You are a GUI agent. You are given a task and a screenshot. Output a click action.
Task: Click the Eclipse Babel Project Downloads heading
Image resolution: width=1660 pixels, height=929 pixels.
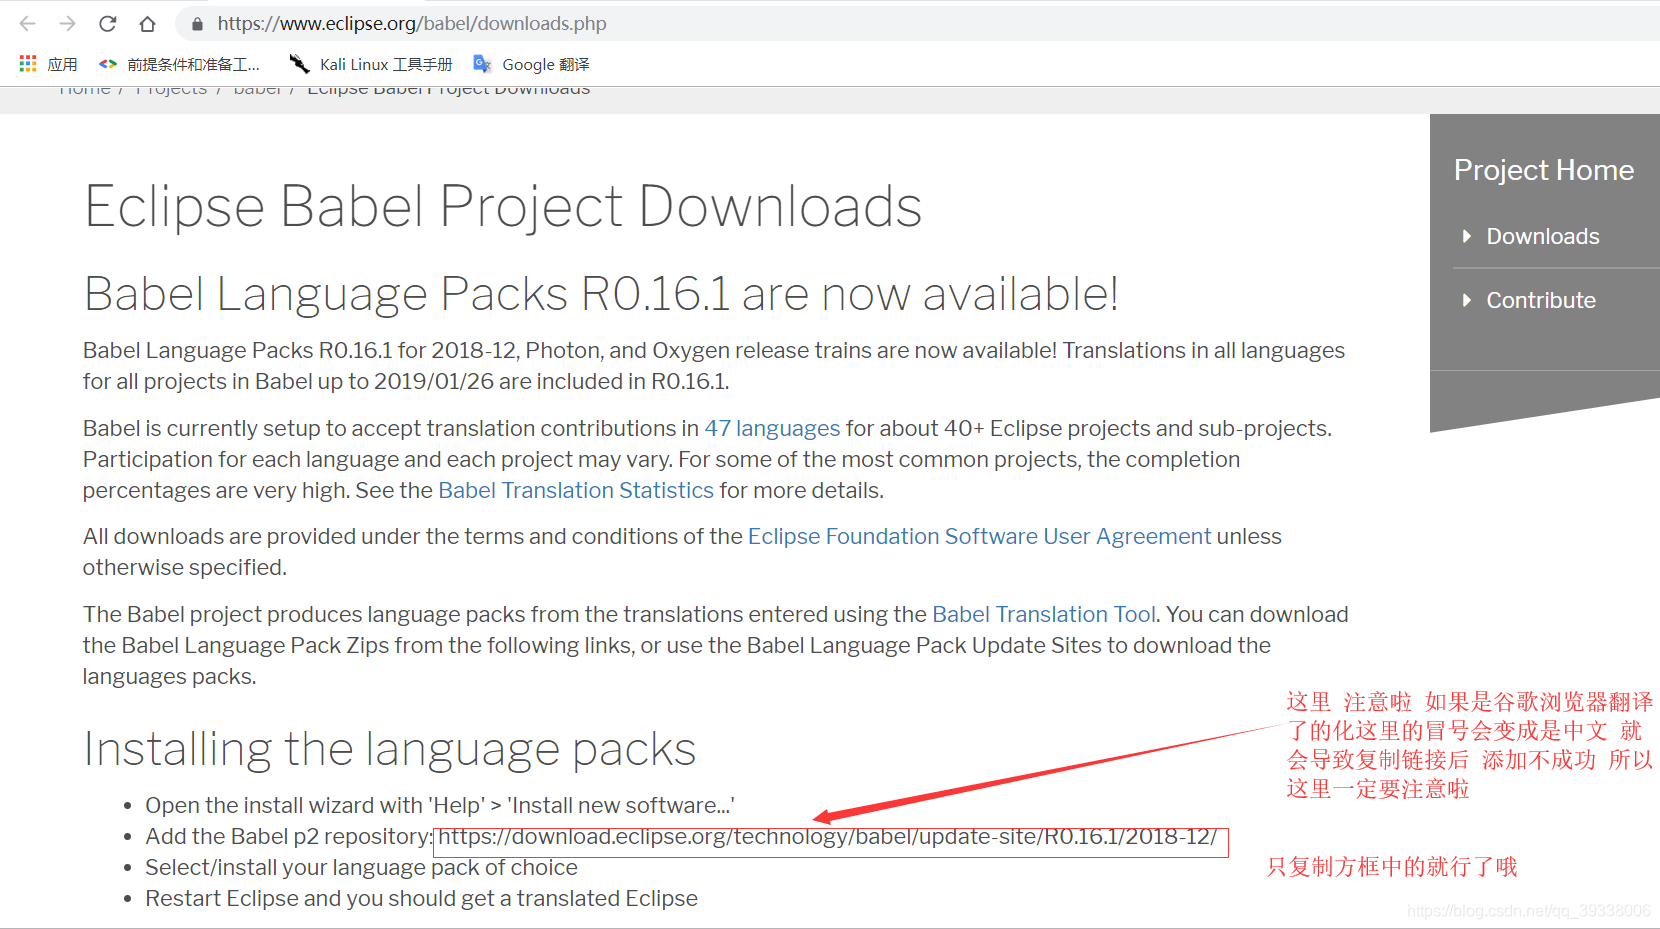click(x=503, y=207)
